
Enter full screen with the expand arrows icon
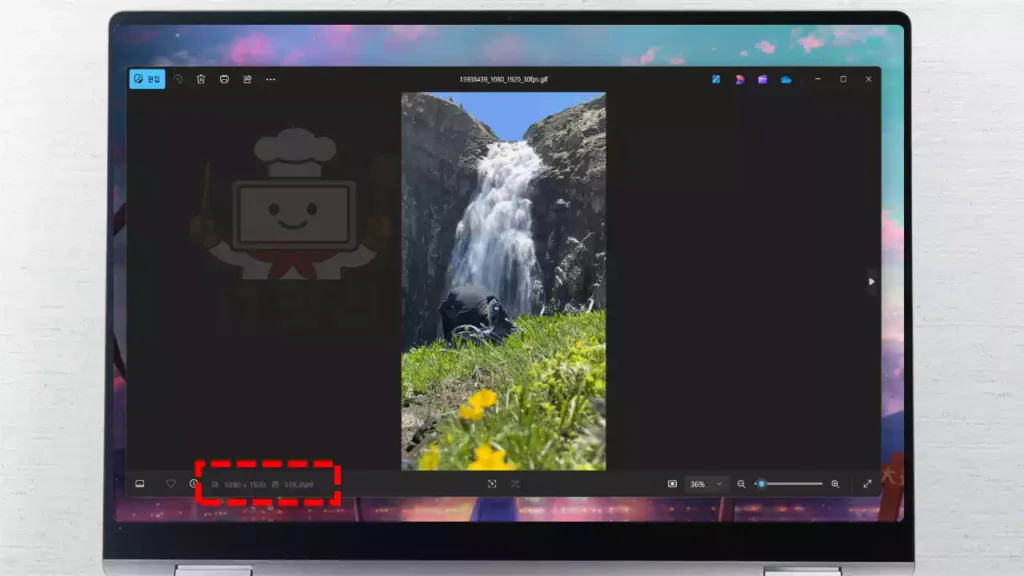867,484
